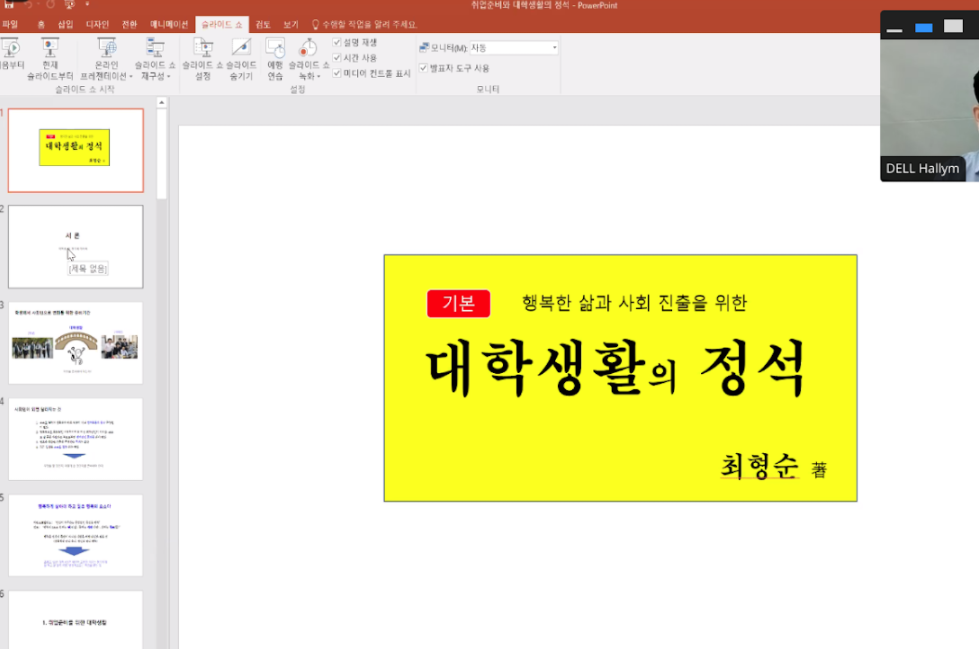Viewport: 979px width, 649px height.
Task: Expand 슬라이드 쇼 녹화 dropdown arrow
Action: click(x=319, y=76)
